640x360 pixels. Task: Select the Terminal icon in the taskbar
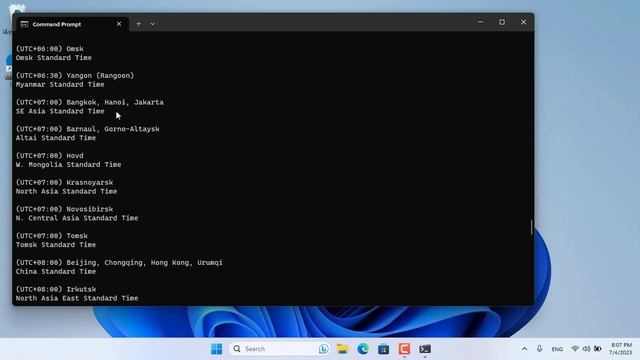425,349
